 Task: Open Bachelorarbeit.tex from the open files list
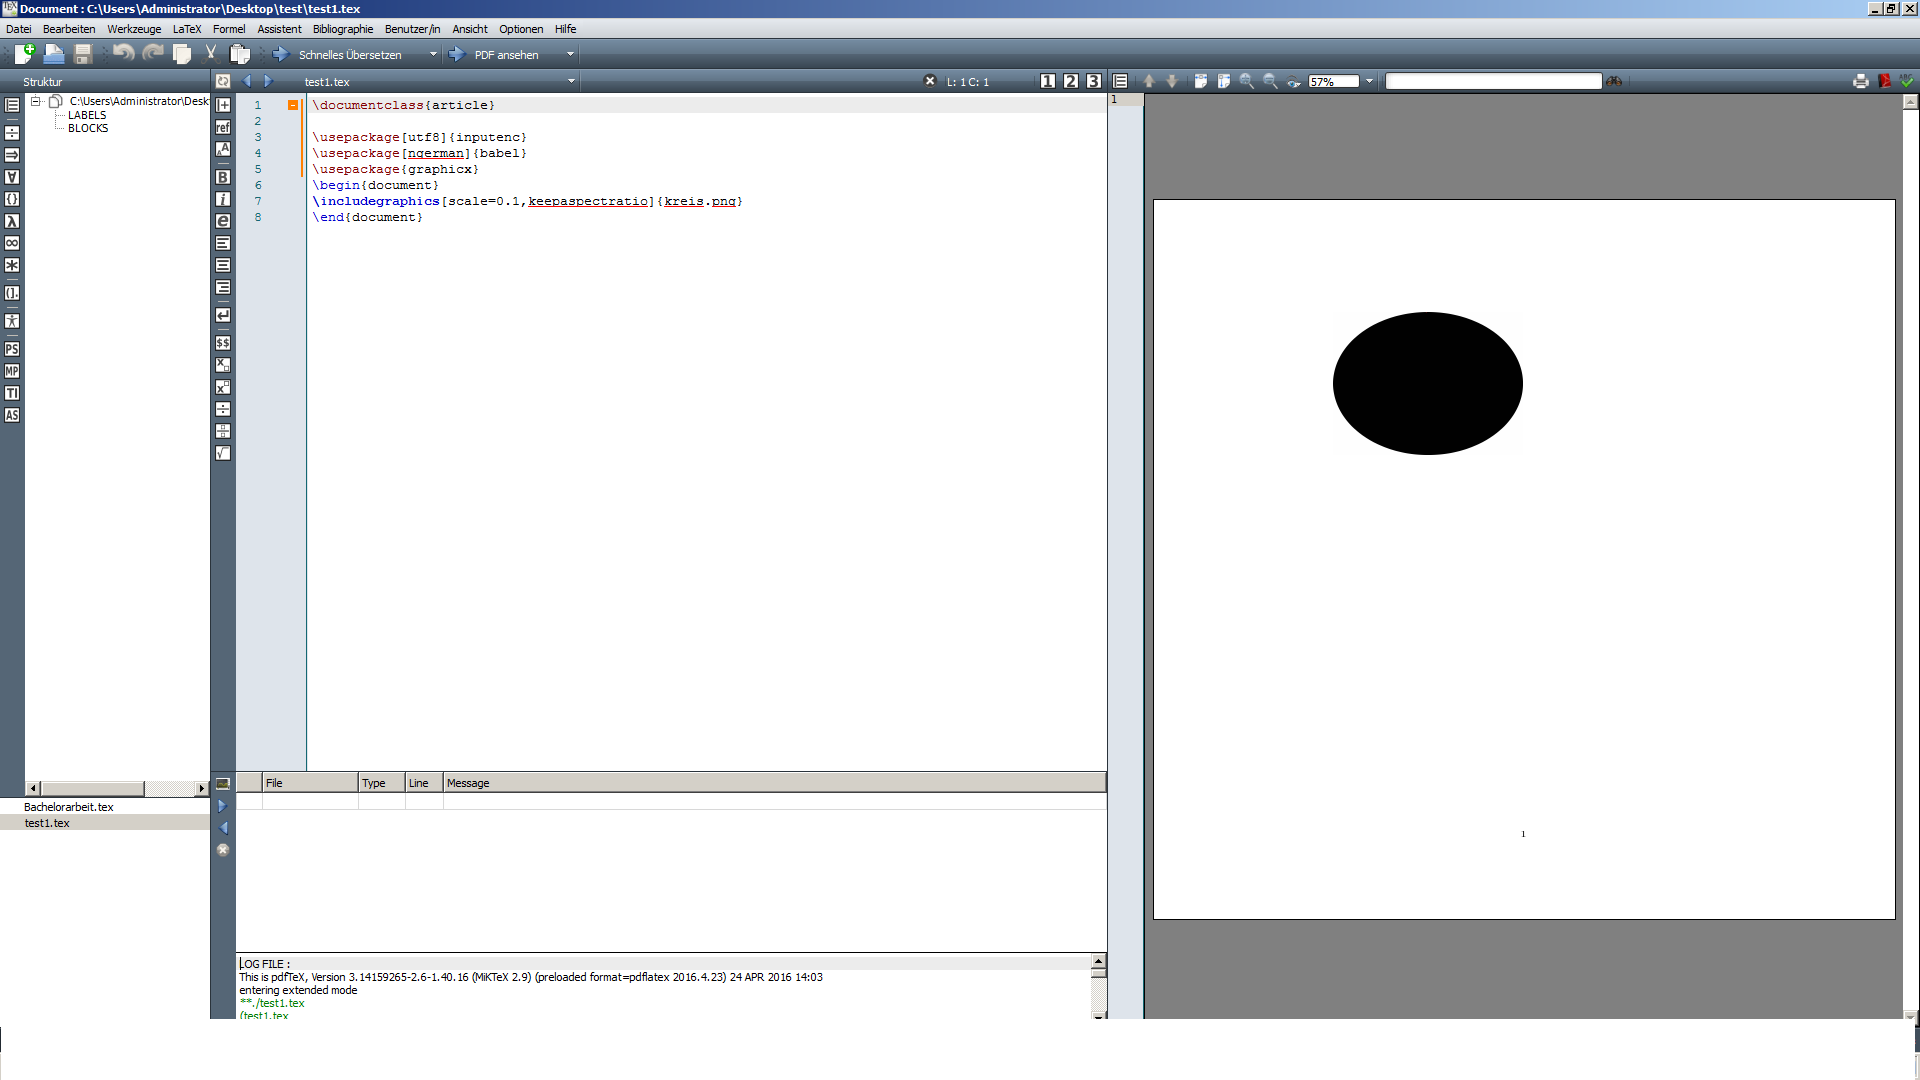coord(69,807)
